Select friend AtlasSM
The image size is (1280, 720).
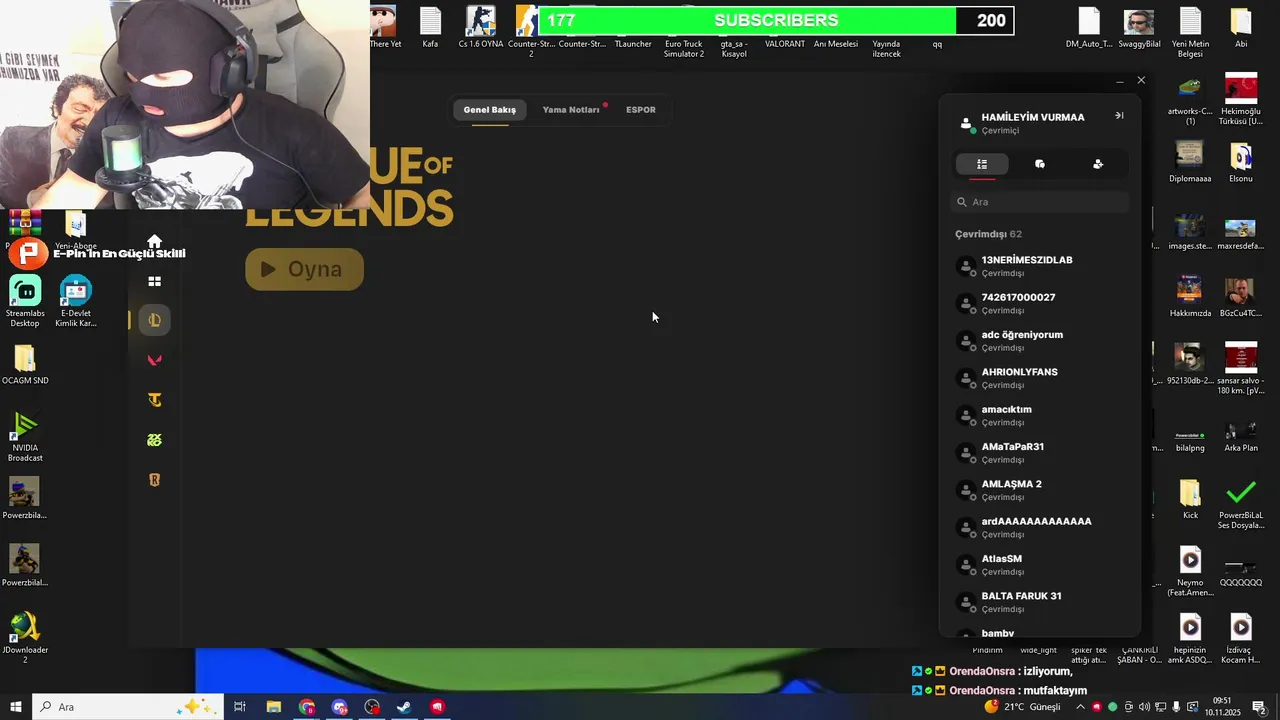[1040, 565]
